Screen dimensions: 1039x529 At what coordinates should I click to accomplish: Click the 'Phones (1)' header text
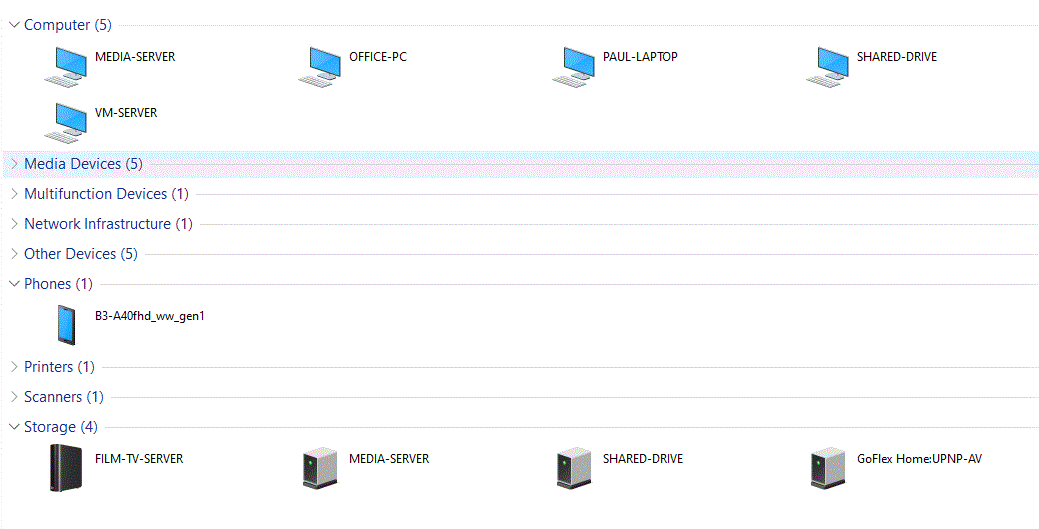58,284
